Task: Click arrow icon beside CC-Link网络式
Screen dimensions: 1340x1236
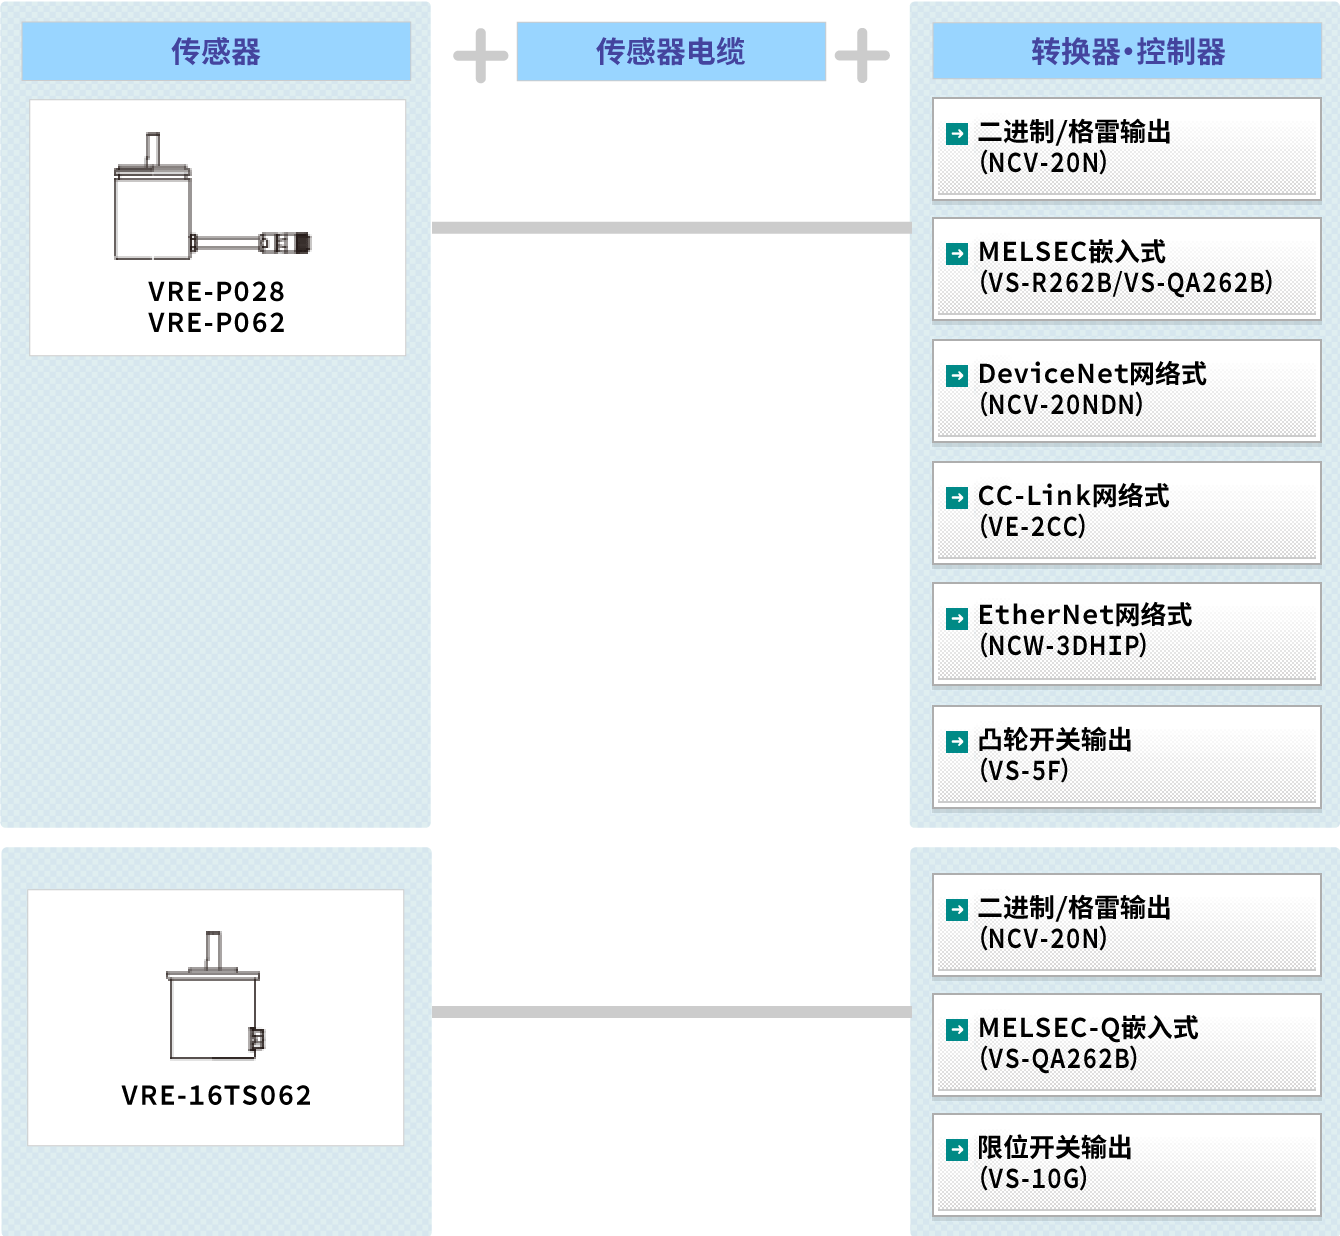Action: tap(957, 498)
